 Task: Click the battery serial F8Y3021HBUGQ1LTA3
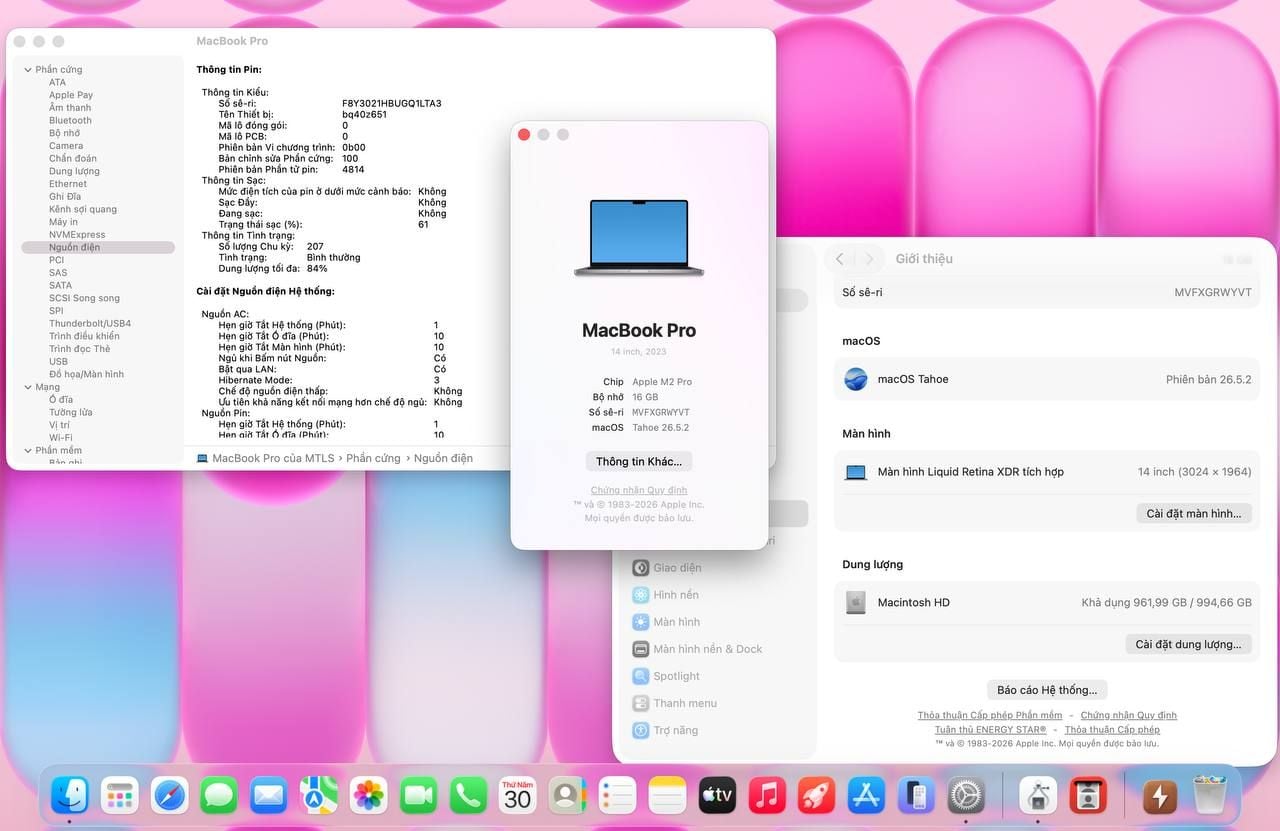(x=392, y=103)
